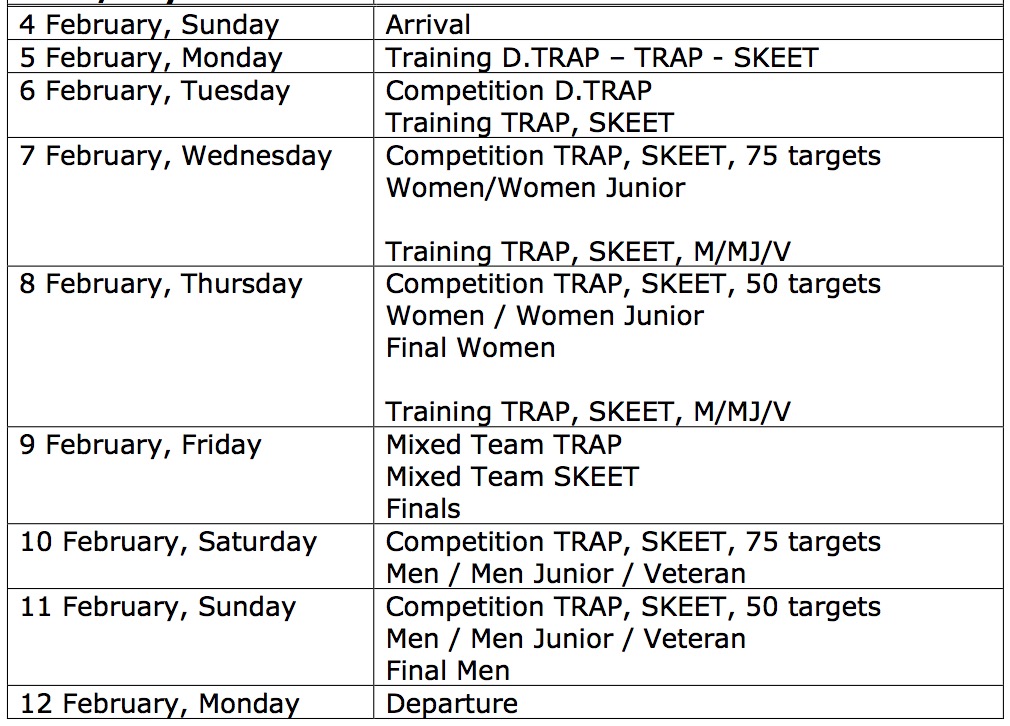Click '5 February, Monday' date cell
Screen dimensions: 1010x726
click(x=190, y=57)
